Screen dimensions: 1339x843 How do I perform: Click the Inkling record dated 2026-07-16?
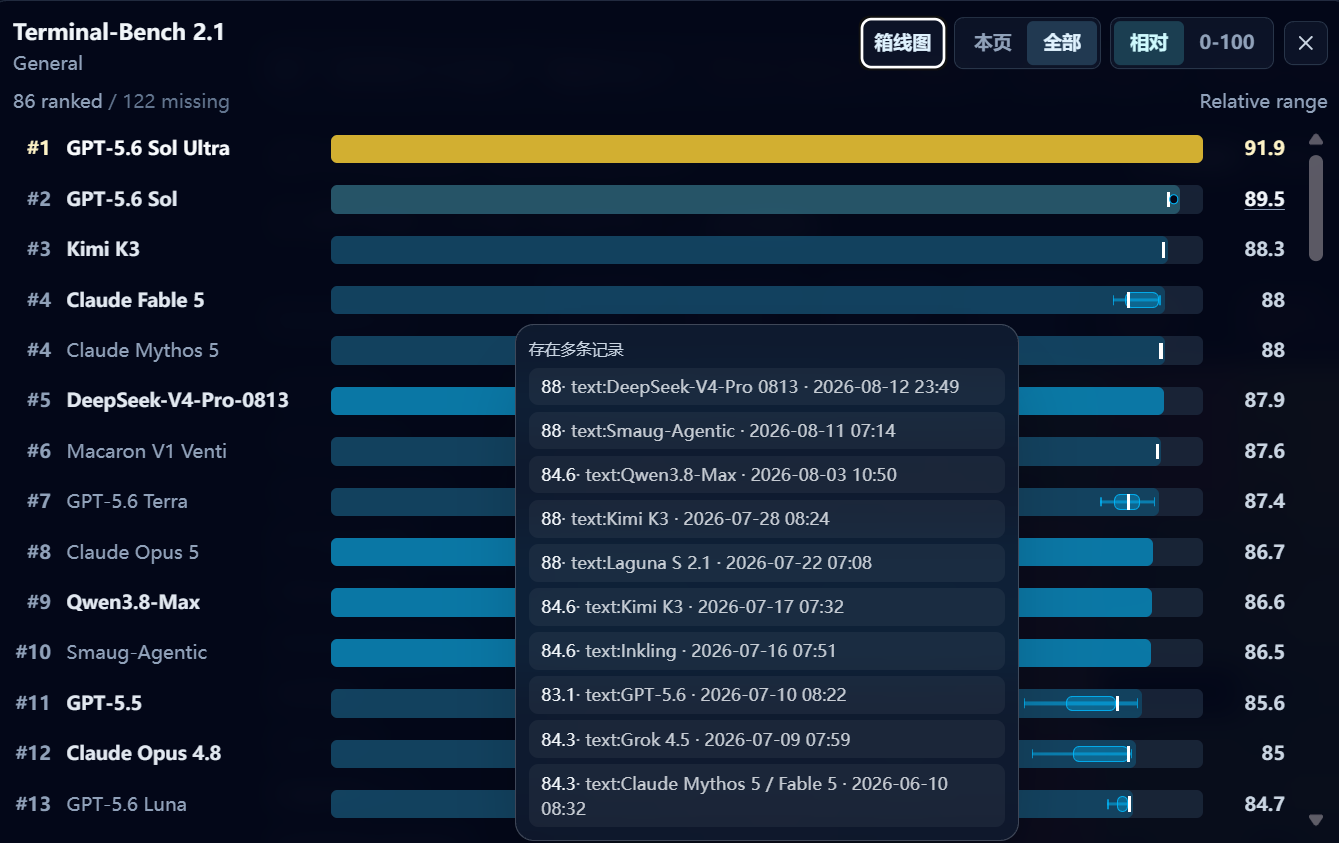coord(766,651)
